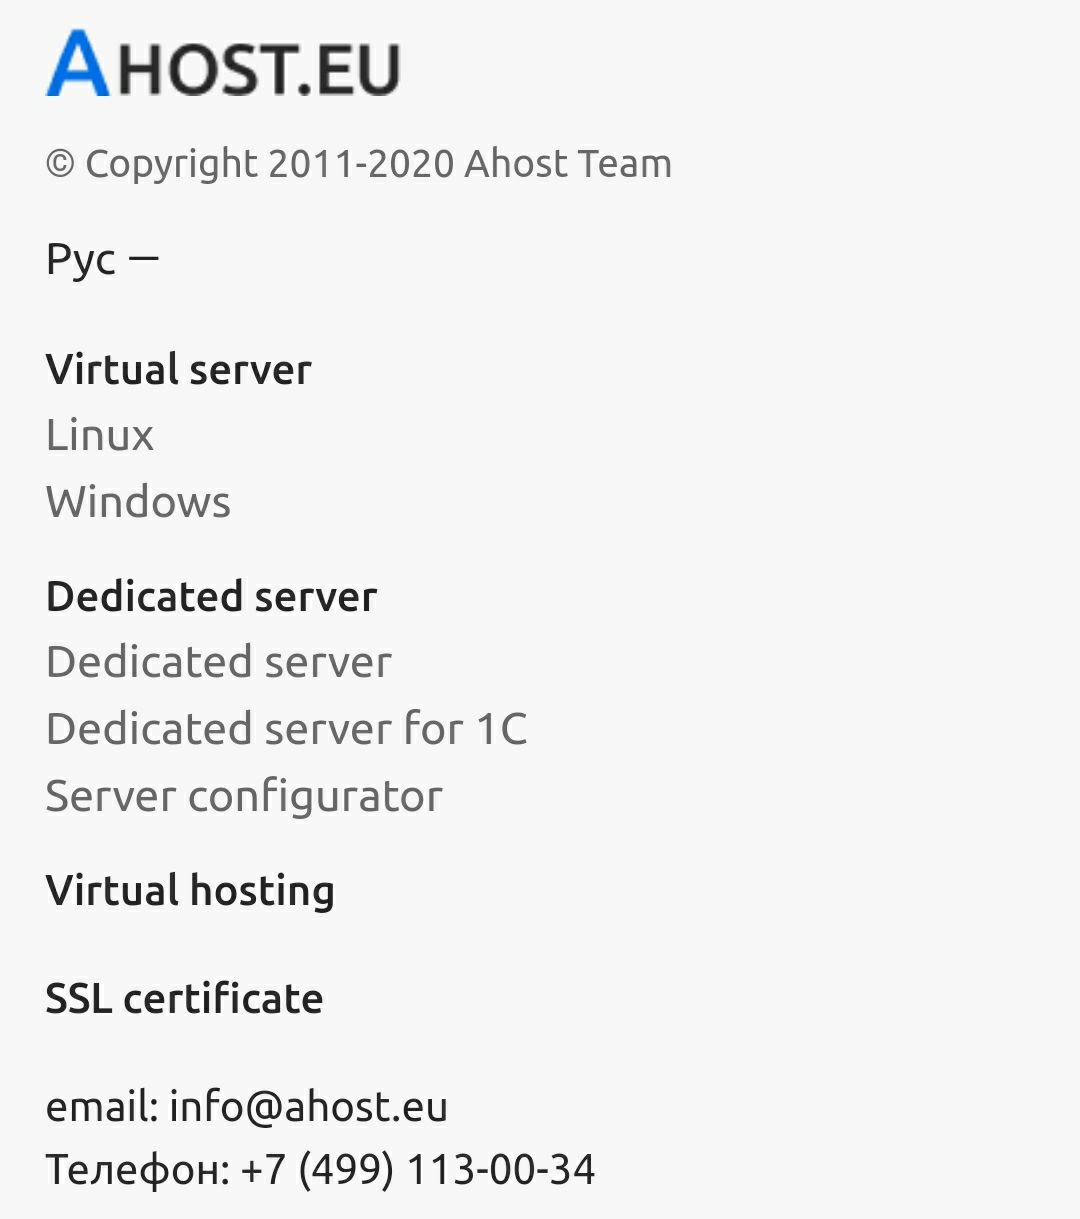Open the Virtual hosting link
This screenshot has width=1080, height=1219.
[x=190, y=890]
